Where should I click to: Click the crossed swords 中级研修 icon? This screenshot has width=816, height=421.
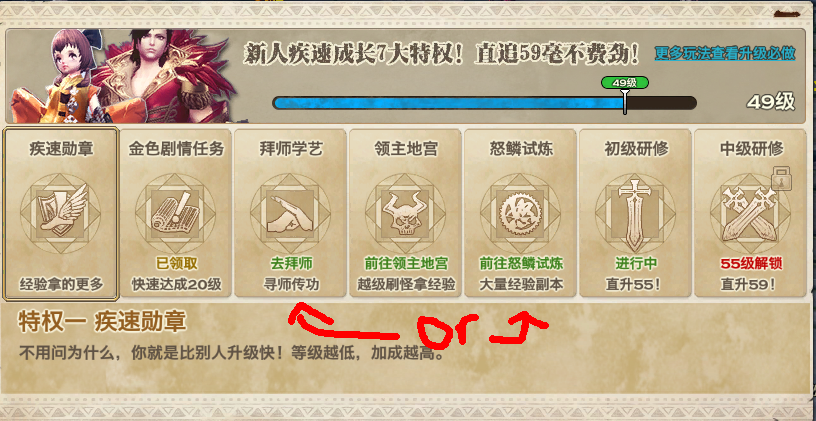pos(750,214)
